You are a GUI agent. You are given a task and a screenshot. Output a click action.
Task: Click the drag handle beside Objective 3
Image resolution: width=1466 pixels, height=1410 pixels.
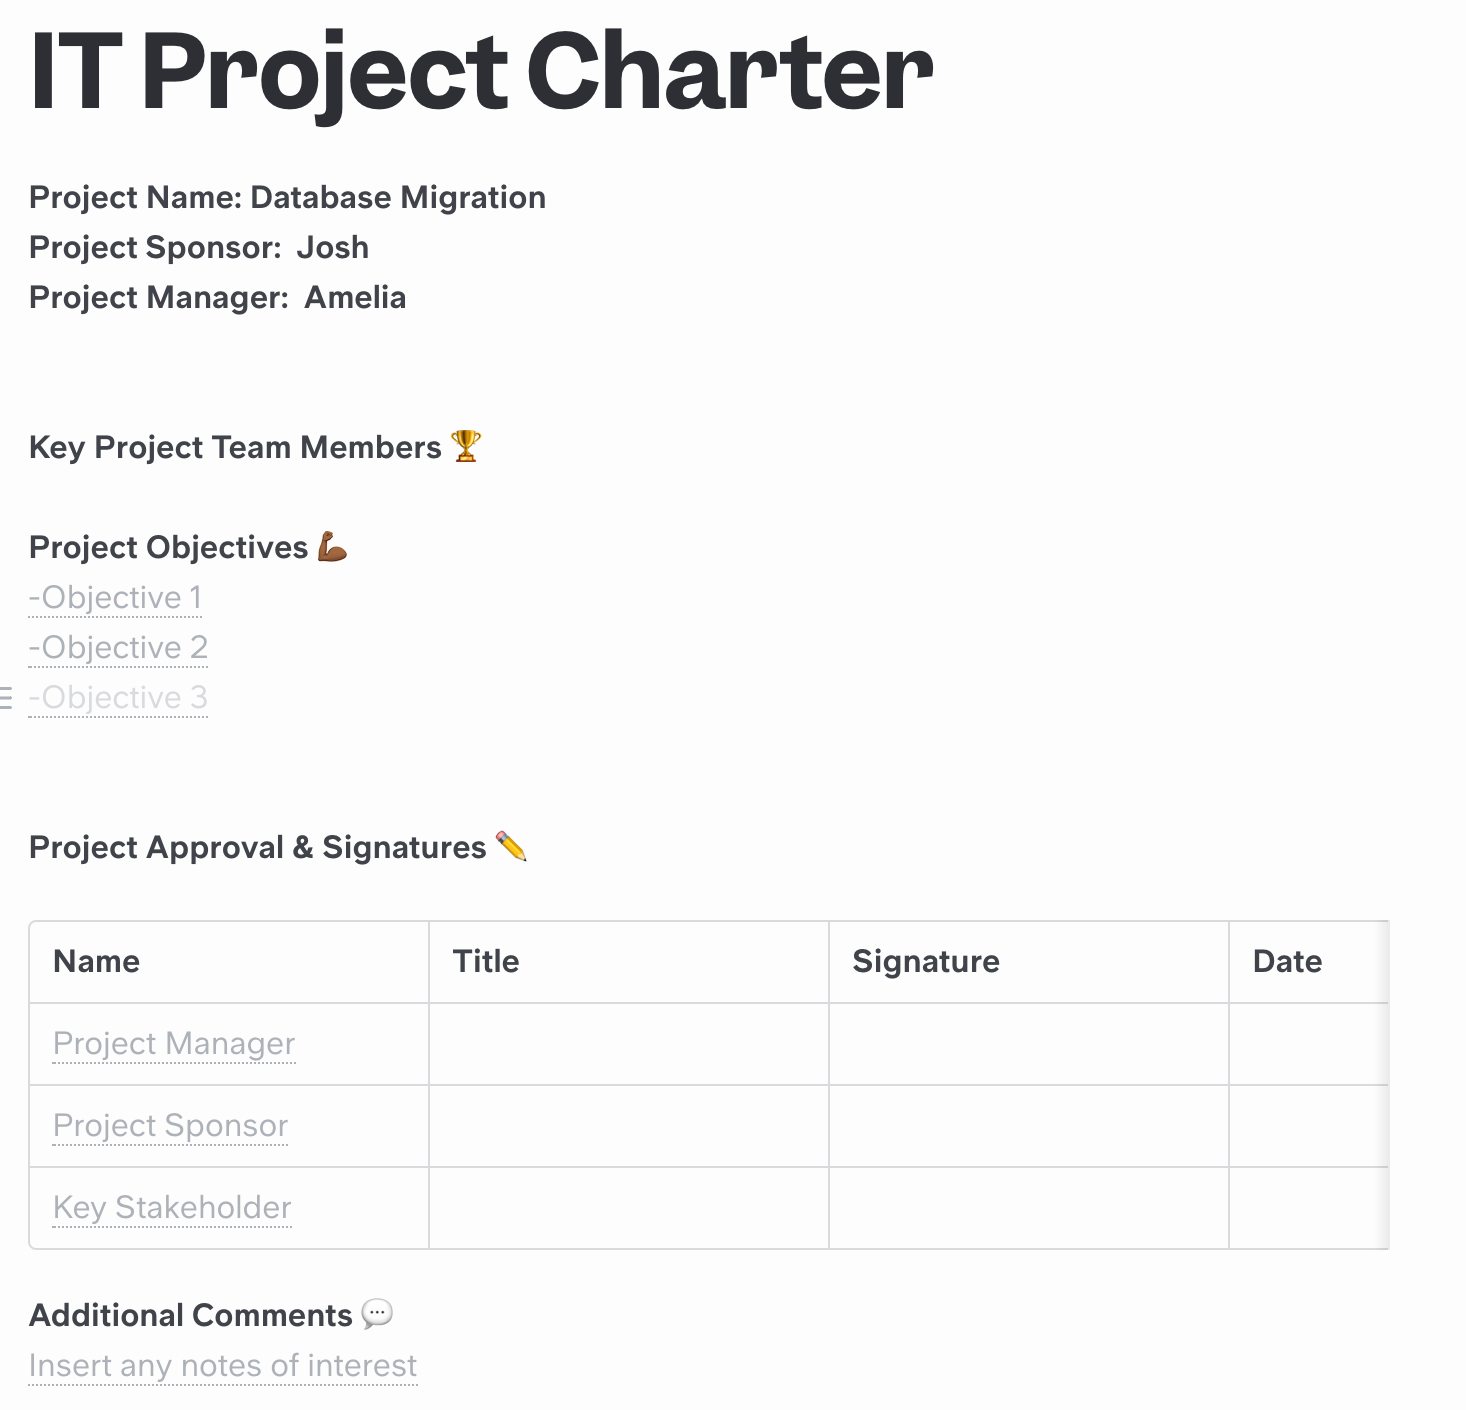(6, 698)
